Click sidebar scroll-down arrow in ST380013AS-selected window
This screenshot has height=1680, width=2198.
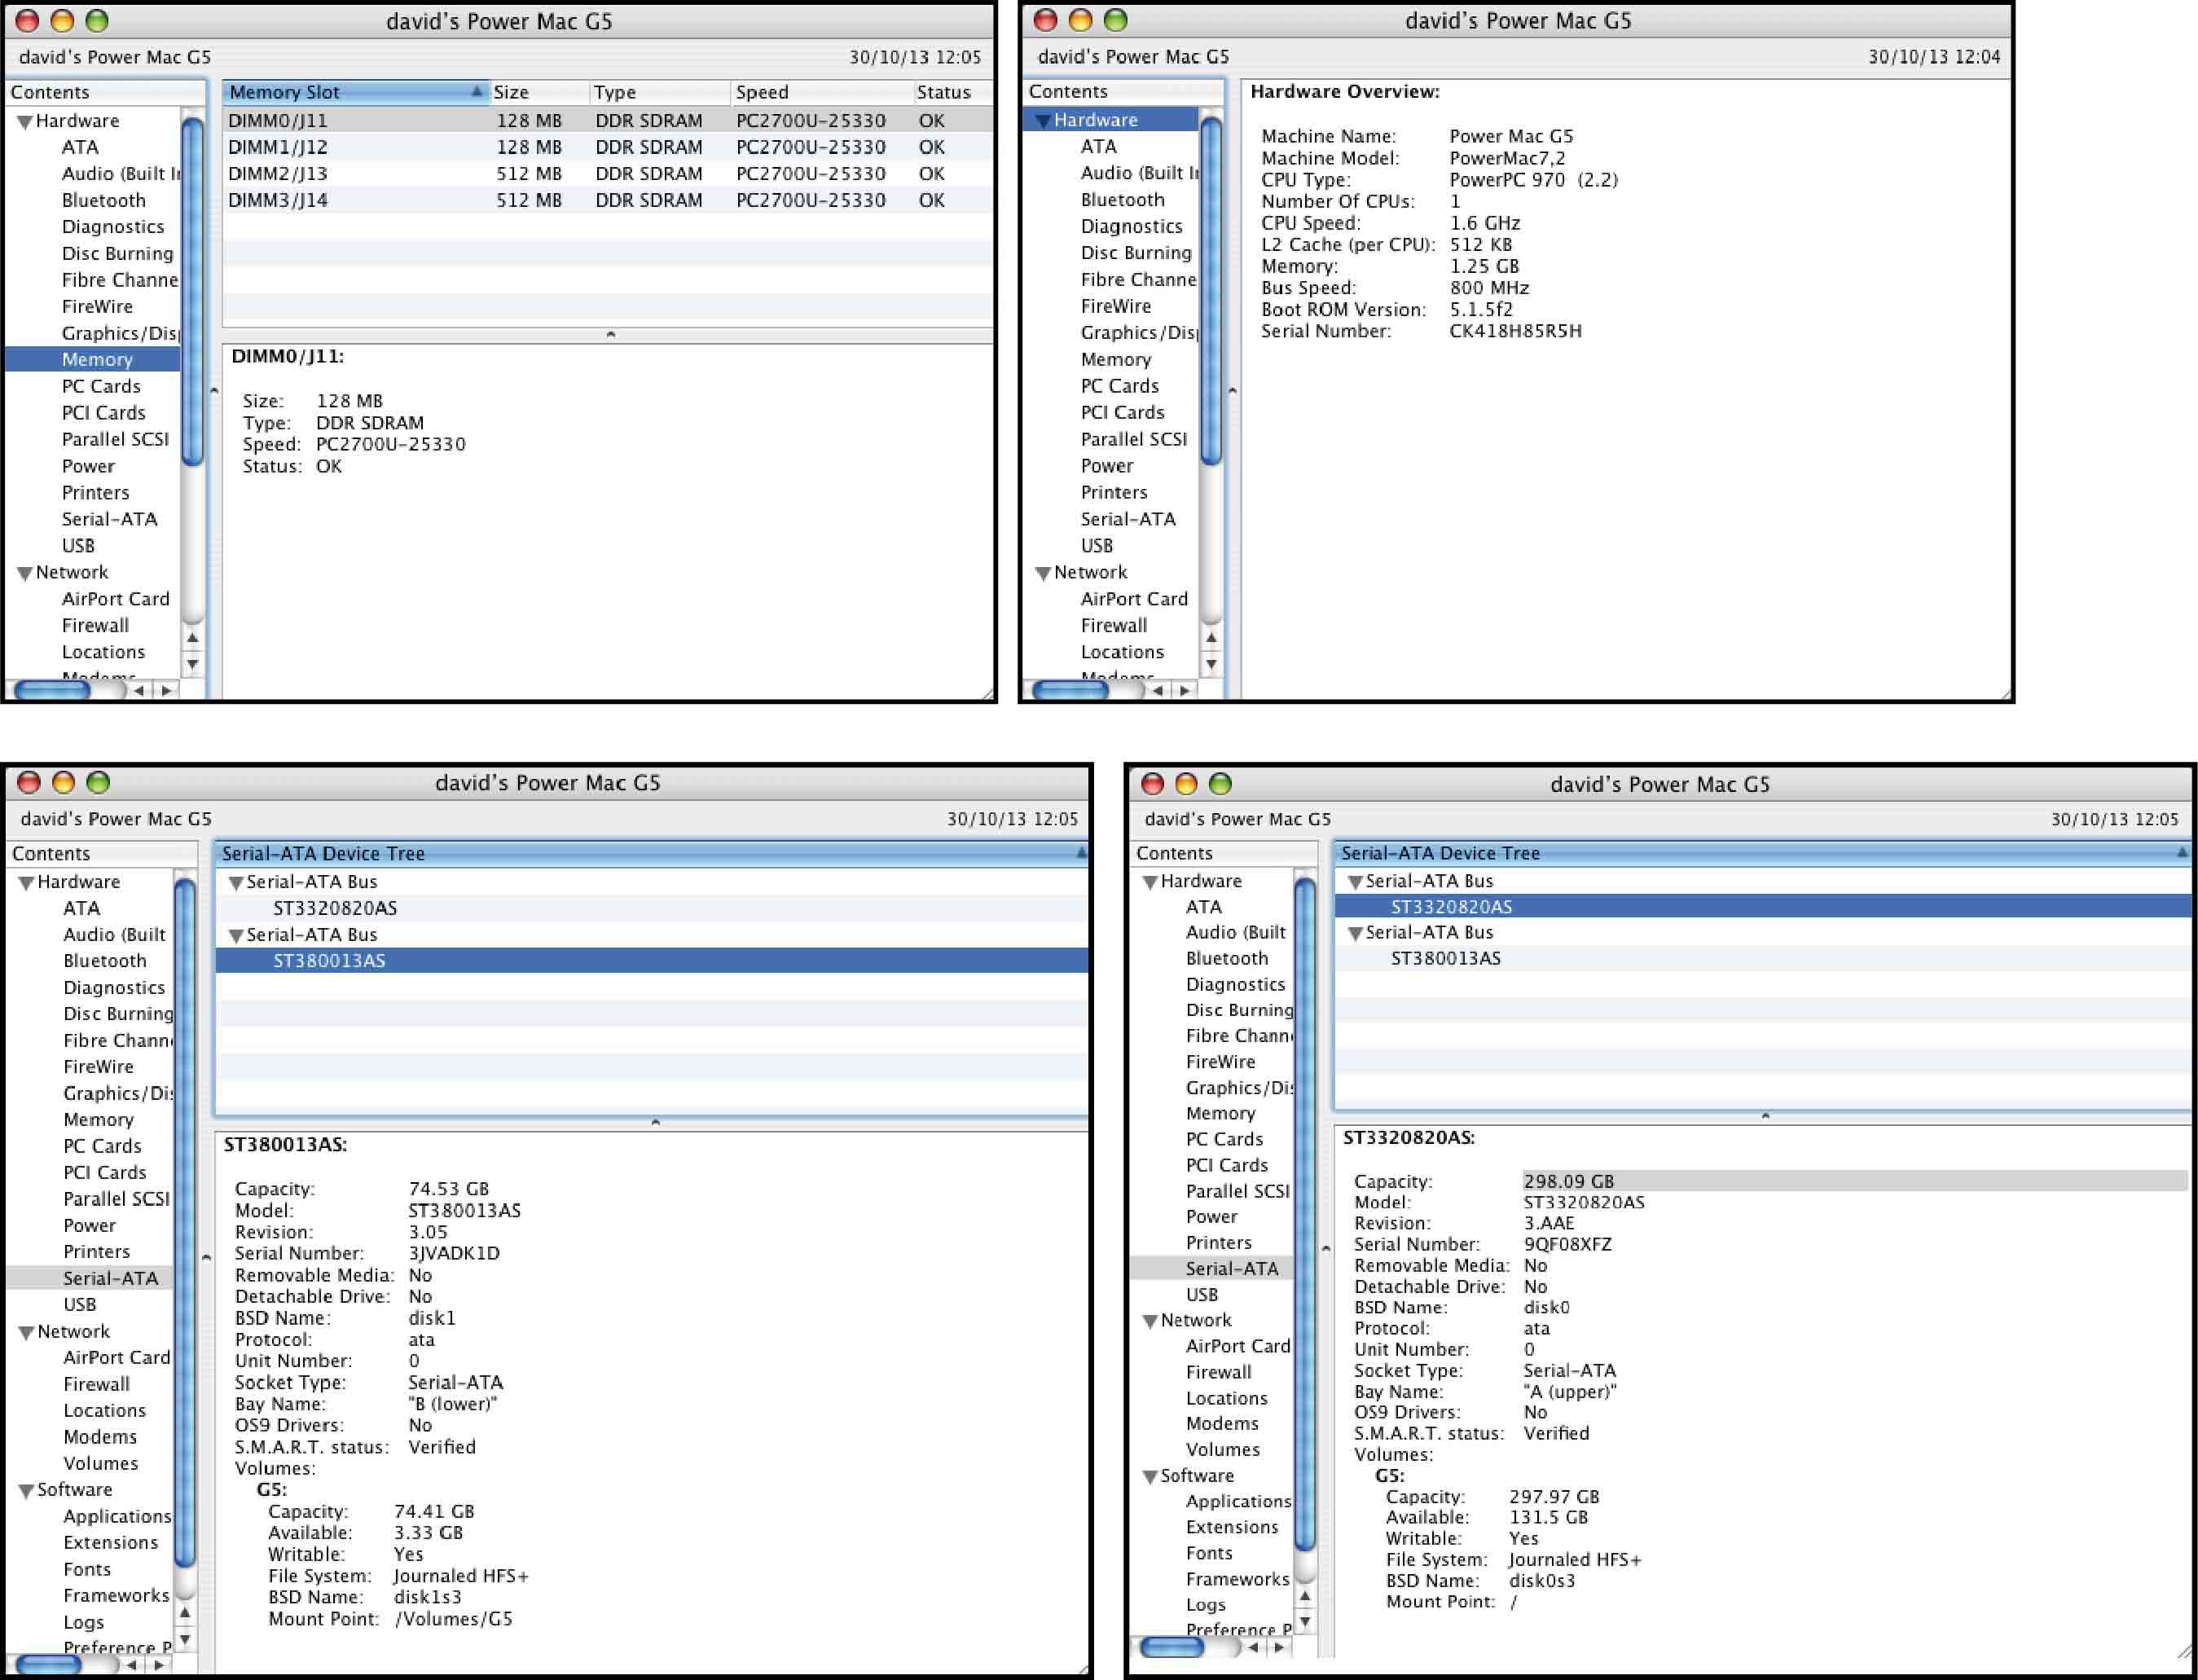pyautogui.click(x=185, y=1640)
